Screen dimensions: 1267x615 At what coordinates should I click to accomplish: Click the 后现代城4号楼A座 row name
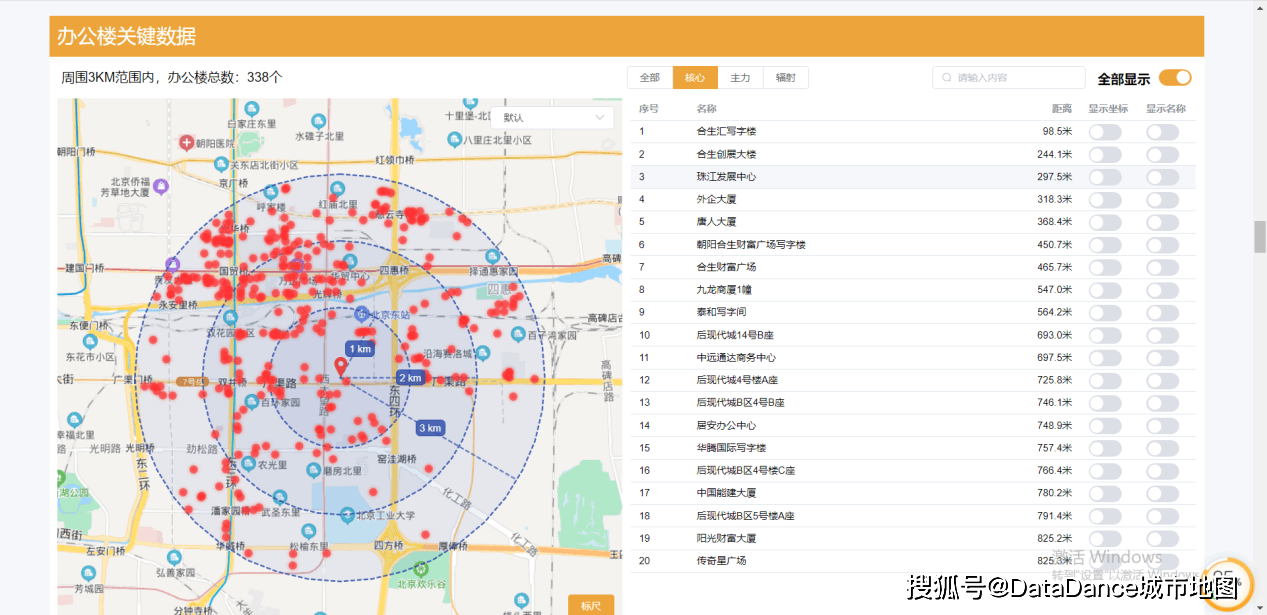pos(737,380)
